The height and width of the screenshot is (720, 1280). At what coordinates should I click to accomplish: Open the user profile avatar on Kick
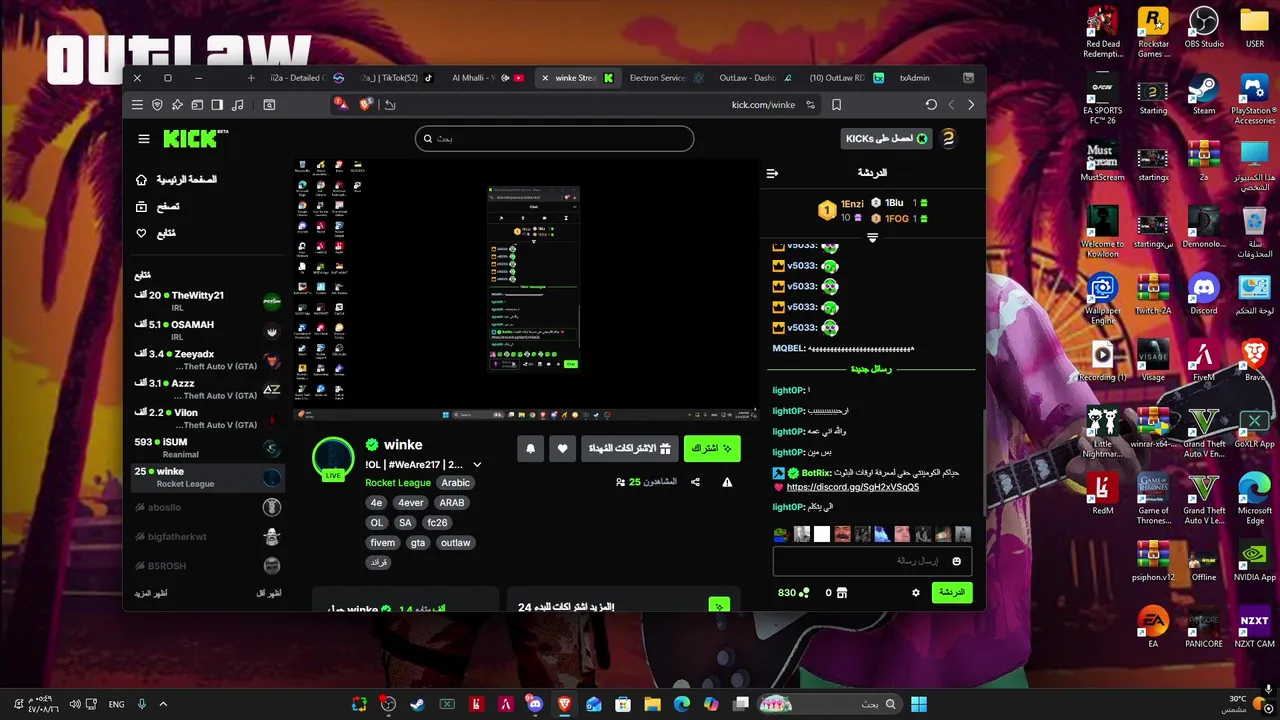[x=948, y=139]
